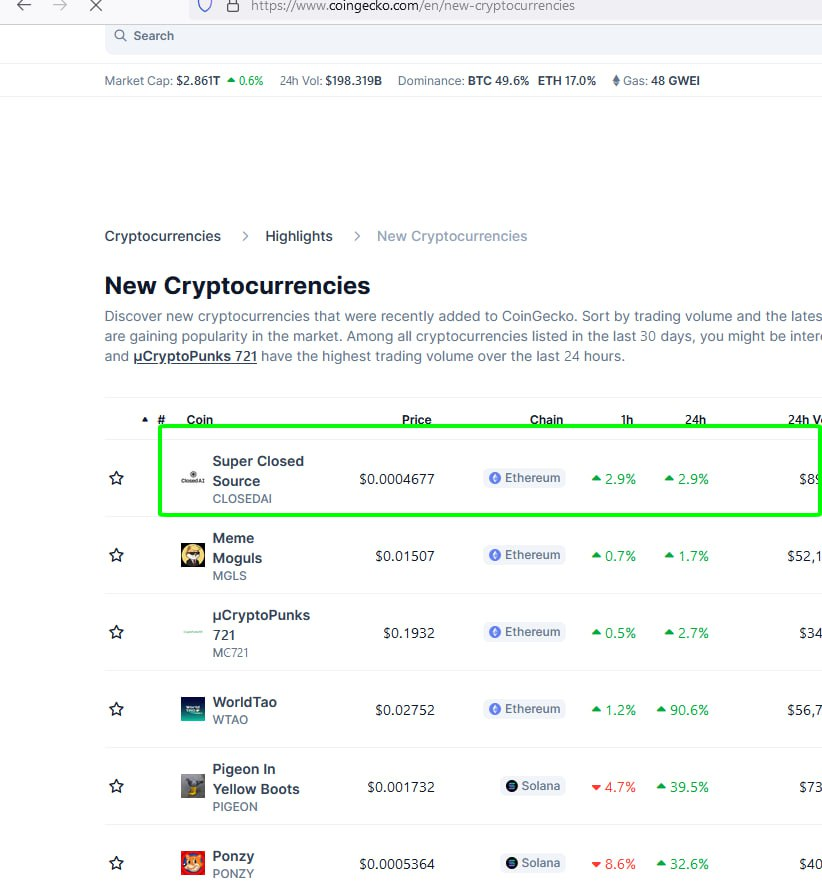822x896 pixels.
Task: Click the 39.5% 24h change for Pigeon
Action: [683, 787]
